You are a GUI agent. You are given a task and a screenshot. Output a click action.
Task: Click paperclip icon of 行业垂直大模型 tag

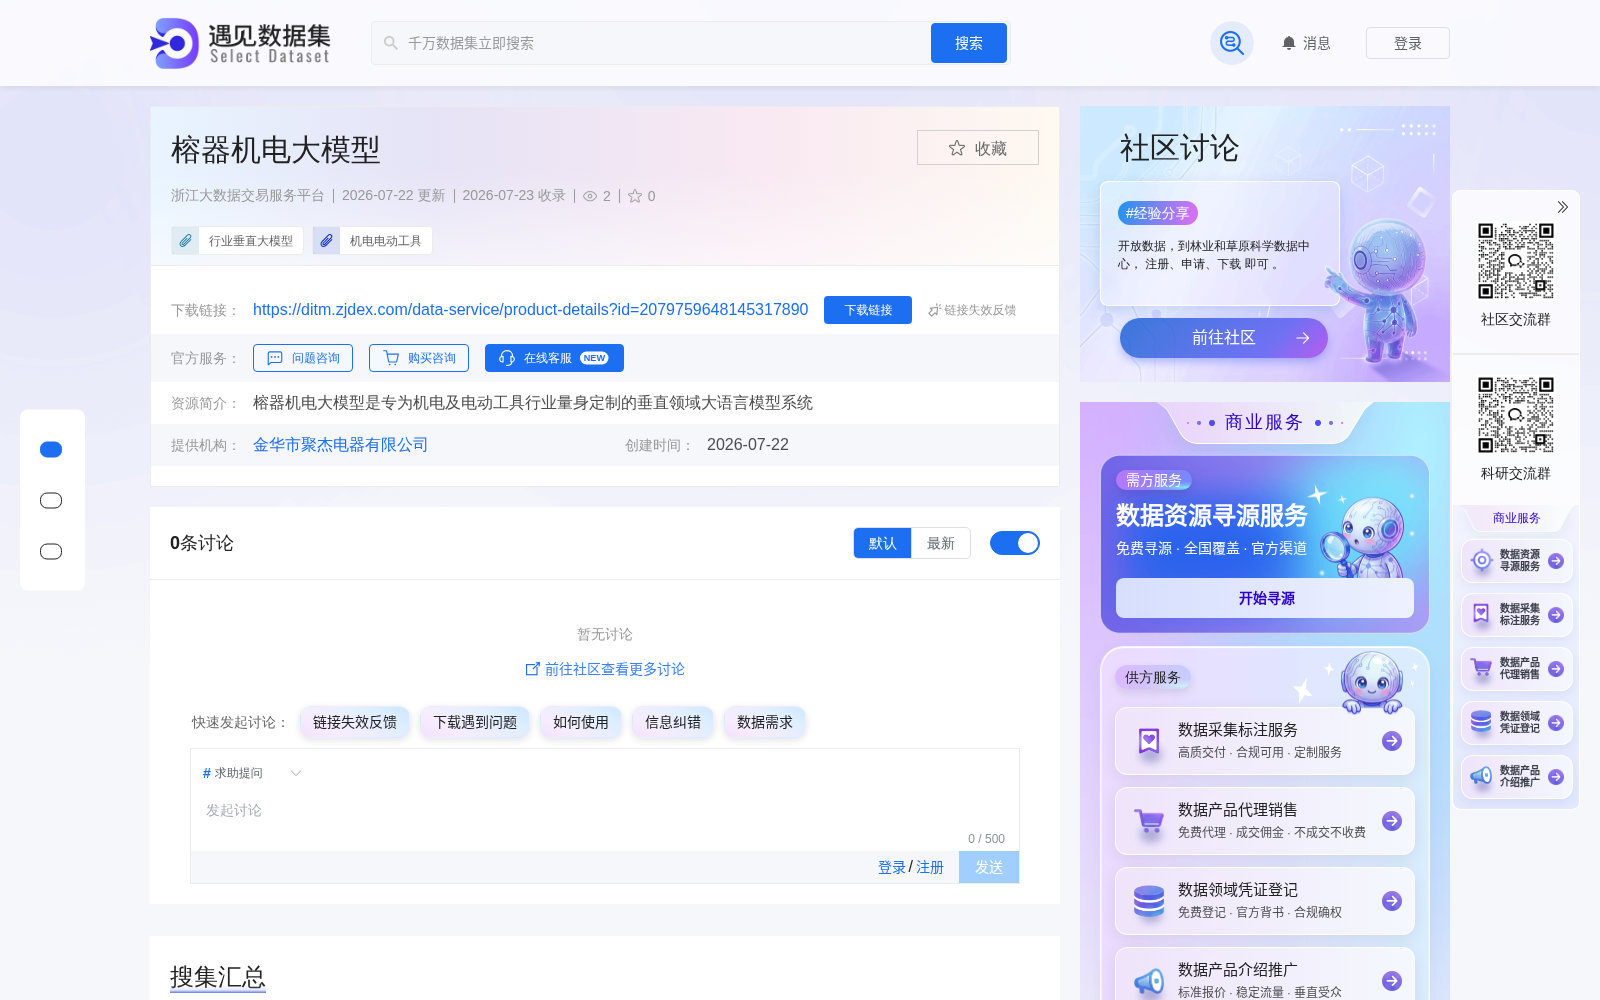pos(185,241)
